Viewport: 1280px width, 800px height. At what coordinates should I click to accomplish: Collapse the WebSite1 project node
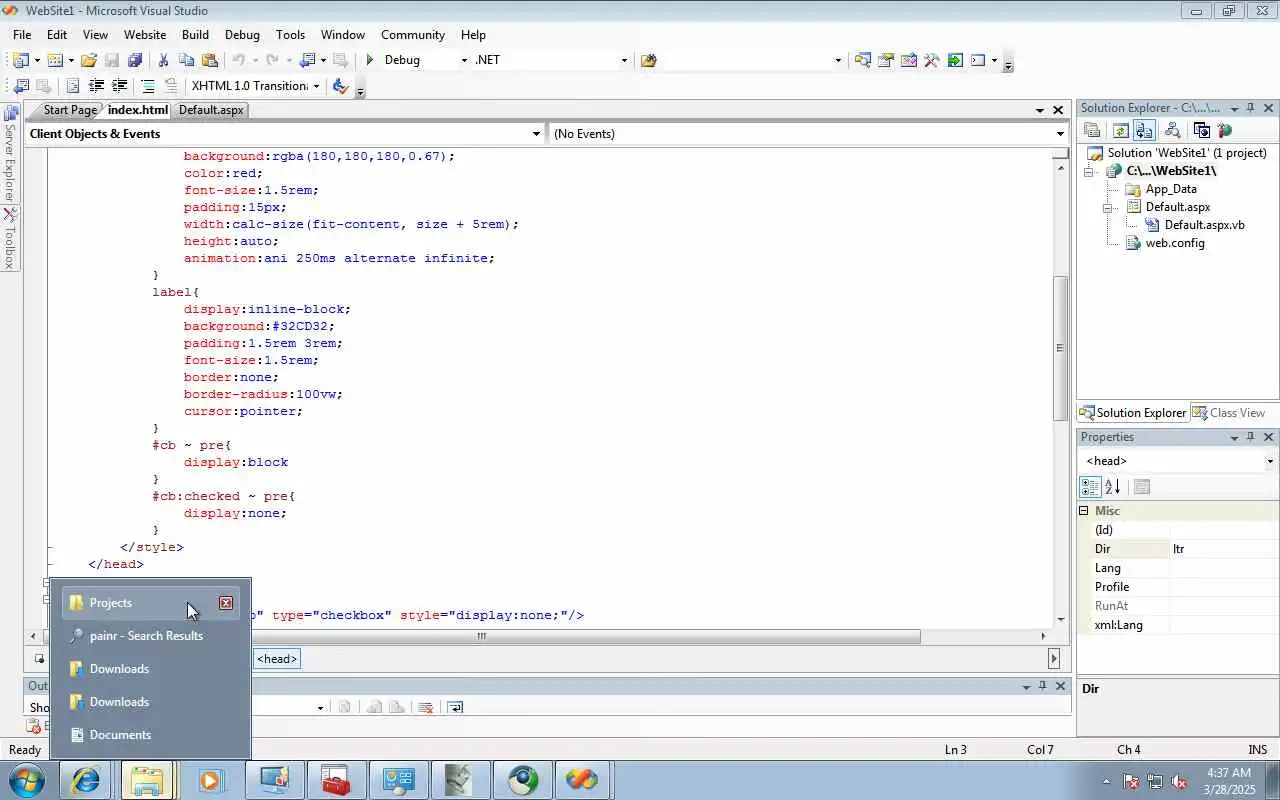pyautogui.click(x=1089, y=171)
